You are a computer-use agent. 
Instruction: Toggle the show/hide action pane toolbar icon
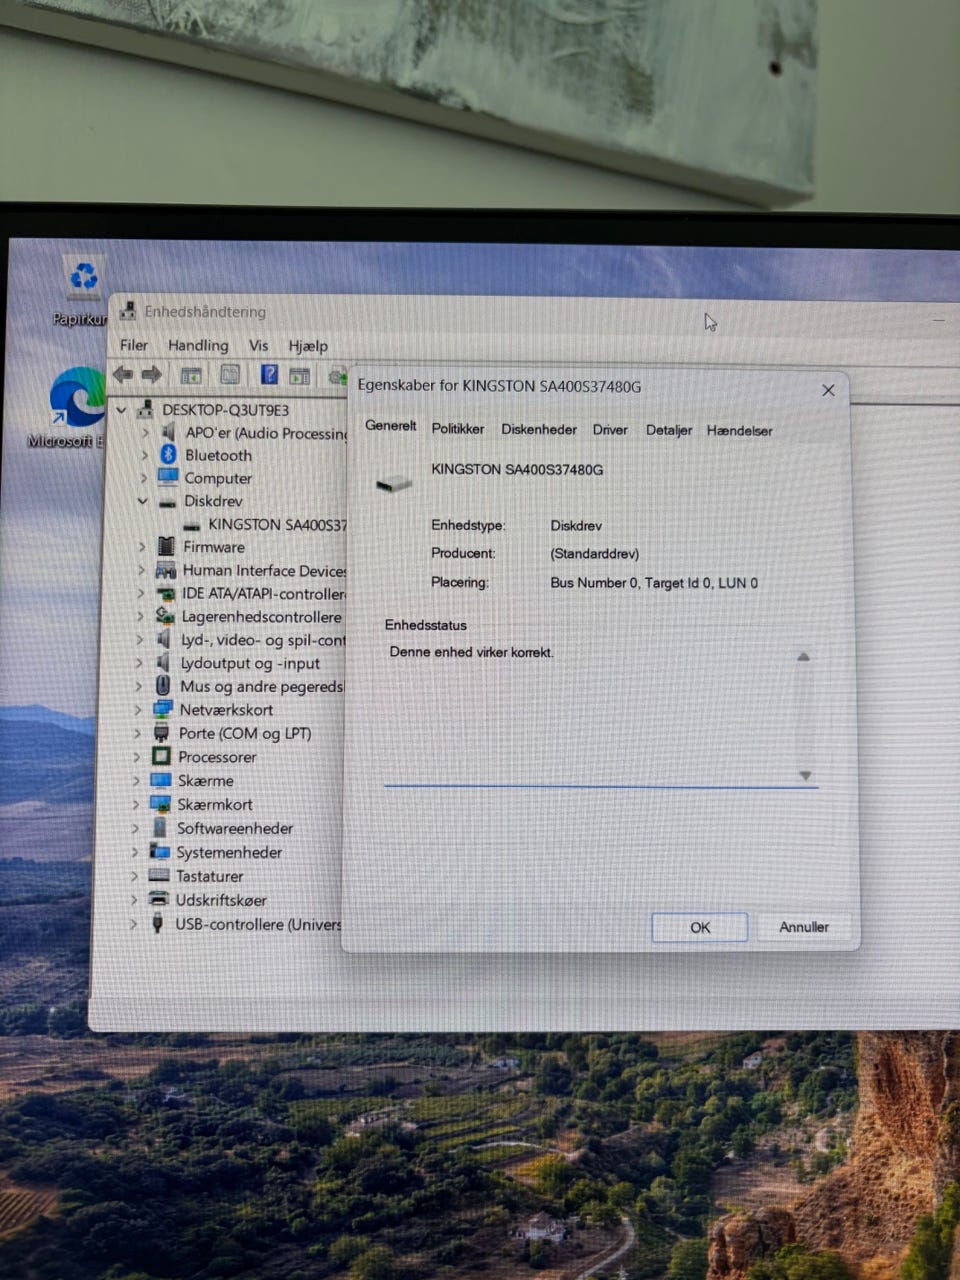[299, 376]
